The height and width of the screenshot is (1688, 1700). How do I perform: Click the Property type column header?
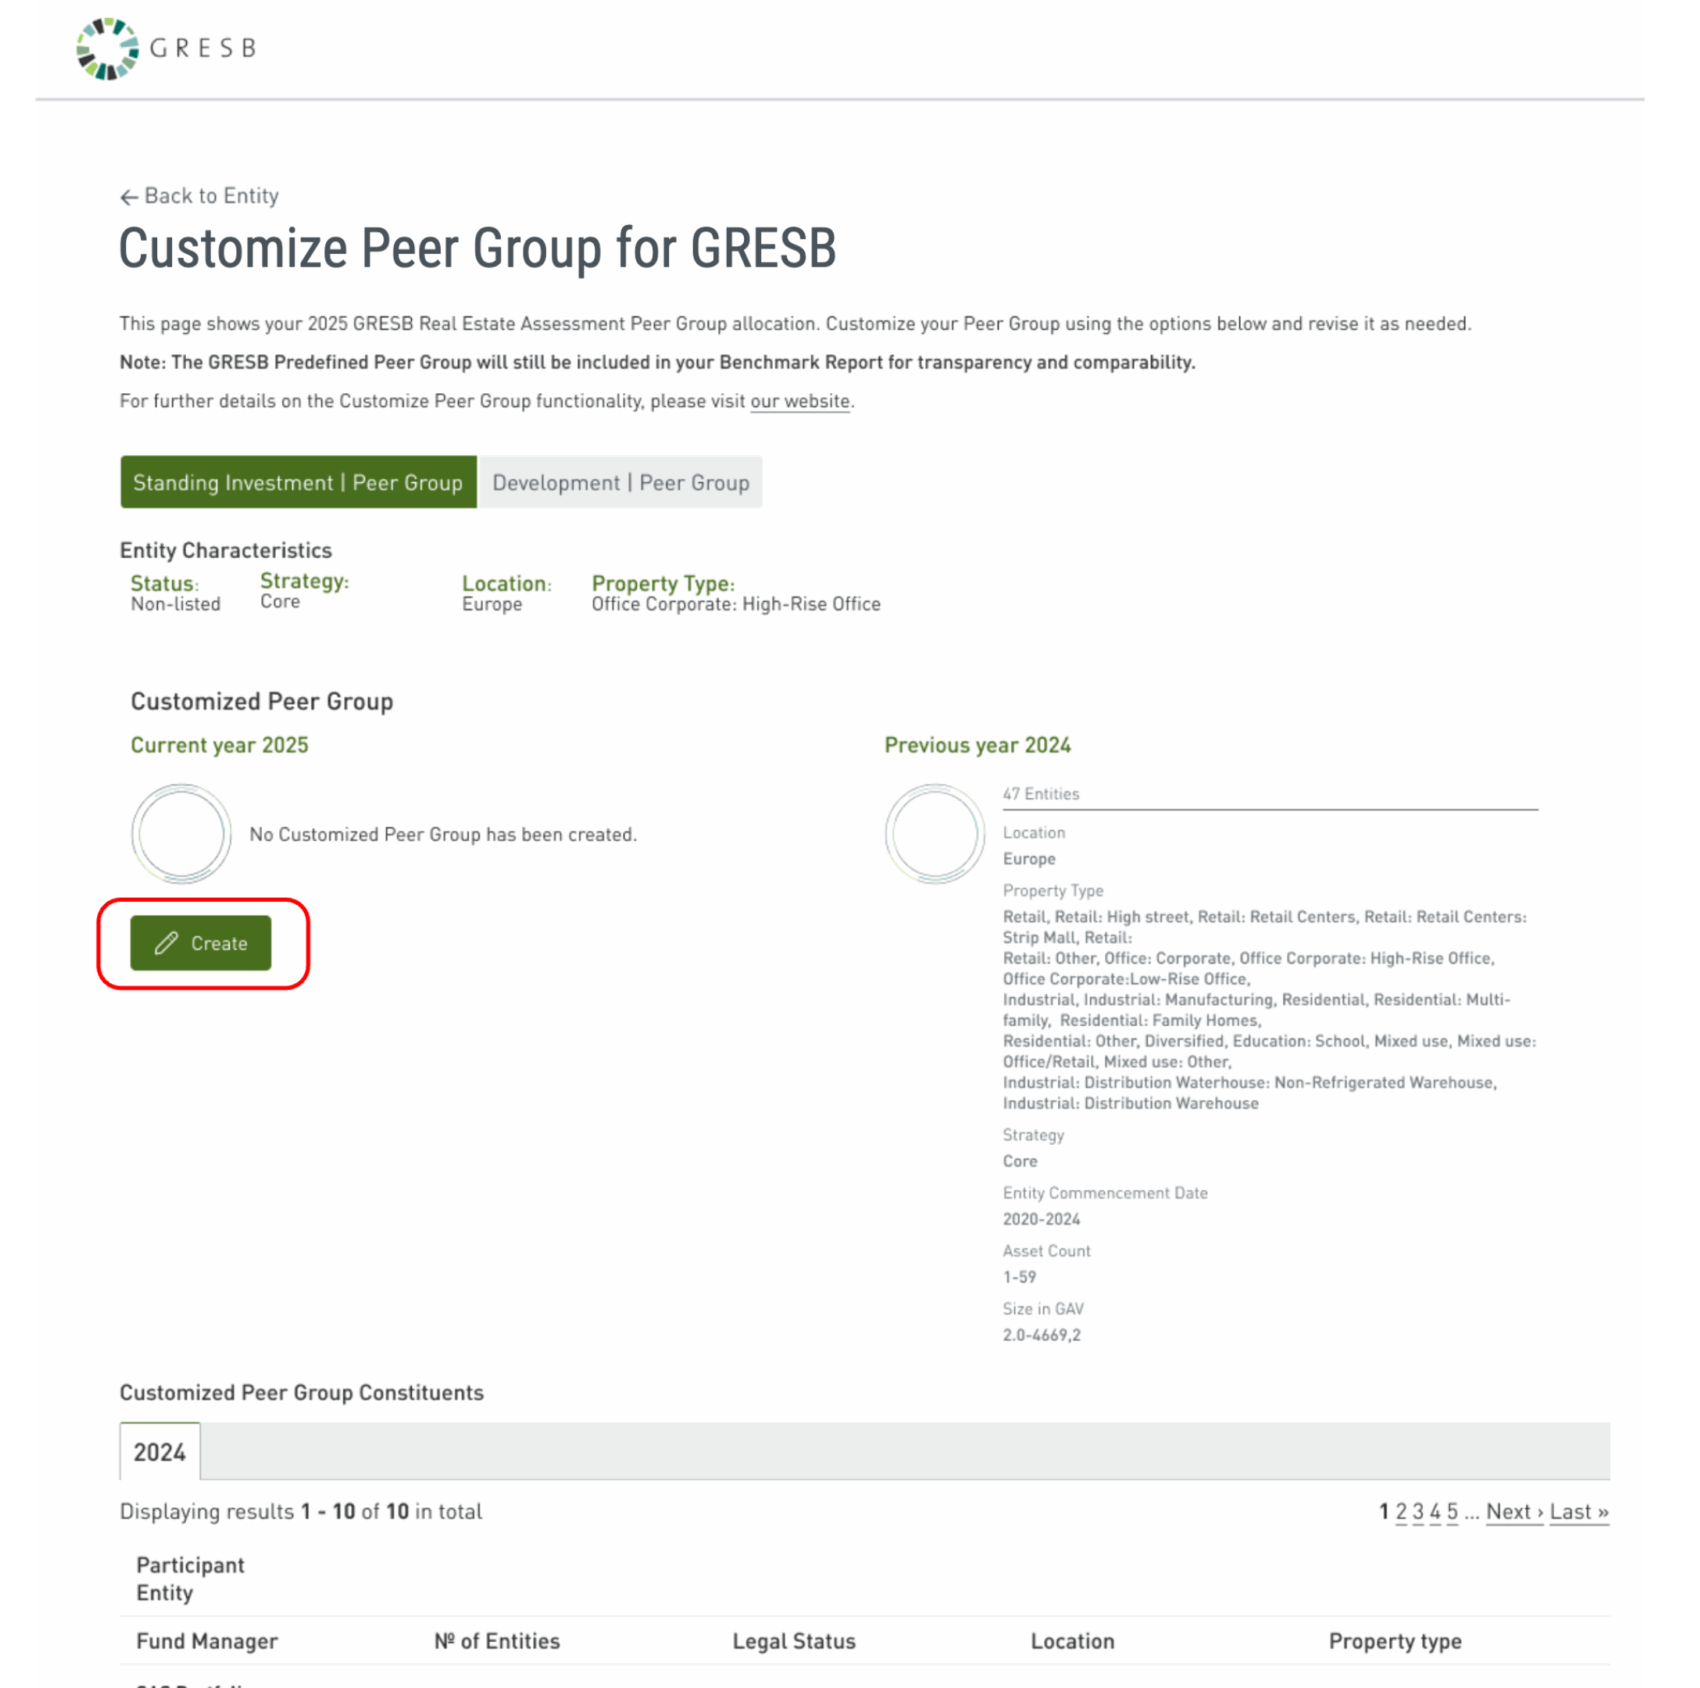[x=1395, y=1641]
